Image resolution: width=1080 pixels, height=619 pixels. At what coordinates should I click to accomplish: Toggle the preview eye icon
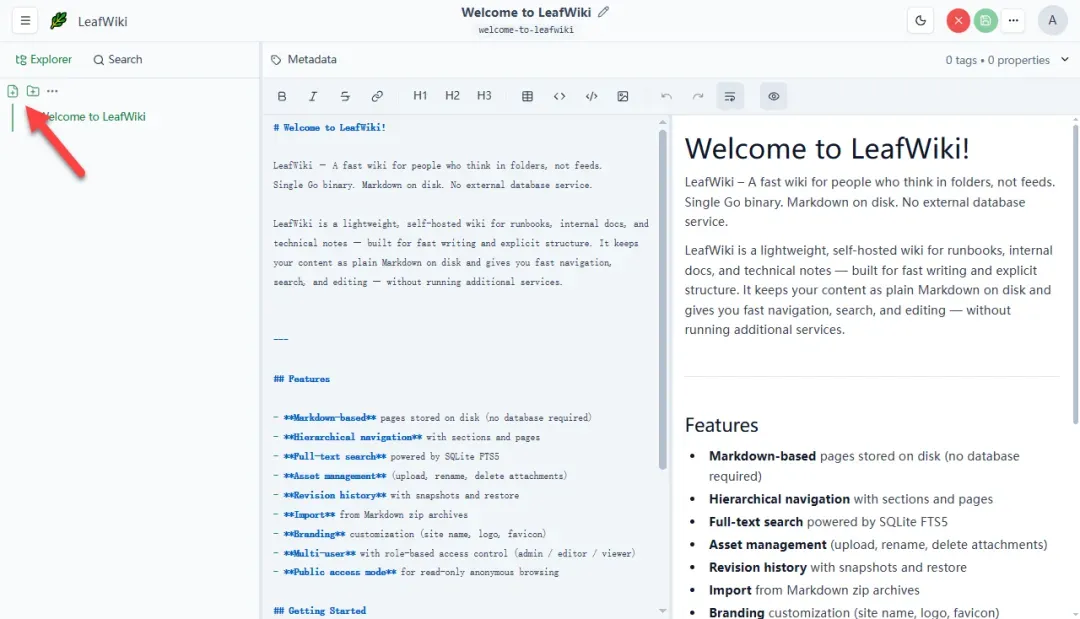pyautogui.click(x=773, y=96)
